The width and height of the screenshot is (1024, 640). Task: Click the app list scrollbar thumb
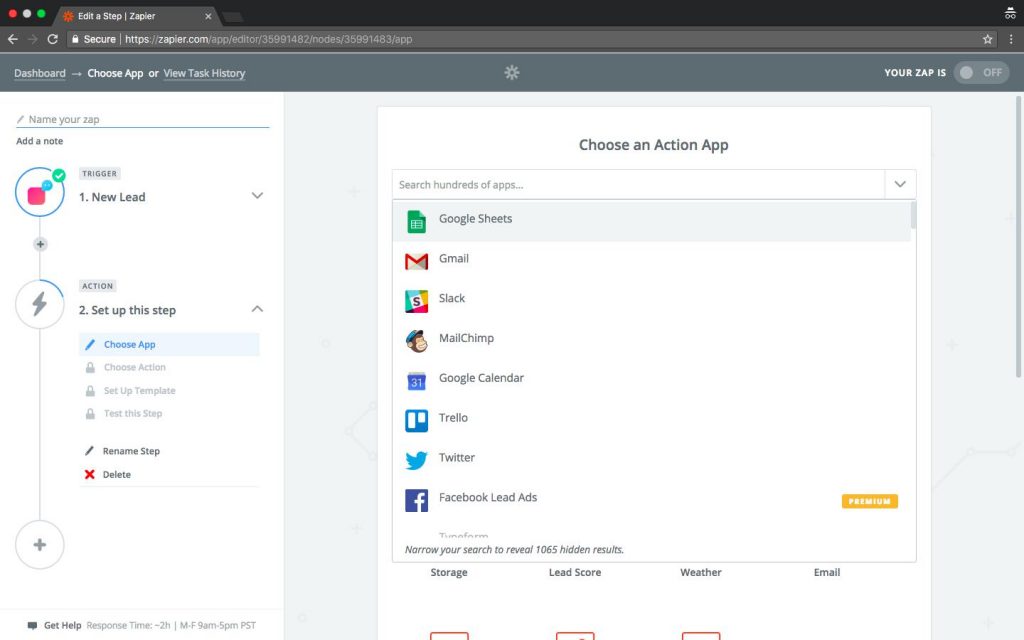tap(913, 215)
